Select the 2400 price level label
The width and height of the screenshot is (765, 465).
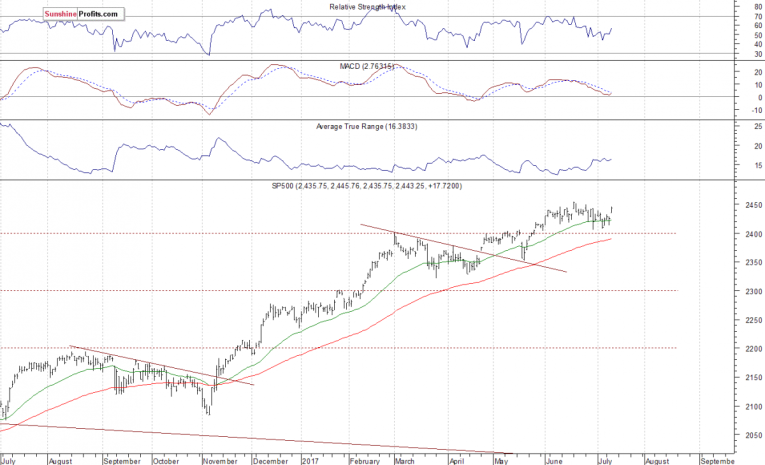pos(740,234)
